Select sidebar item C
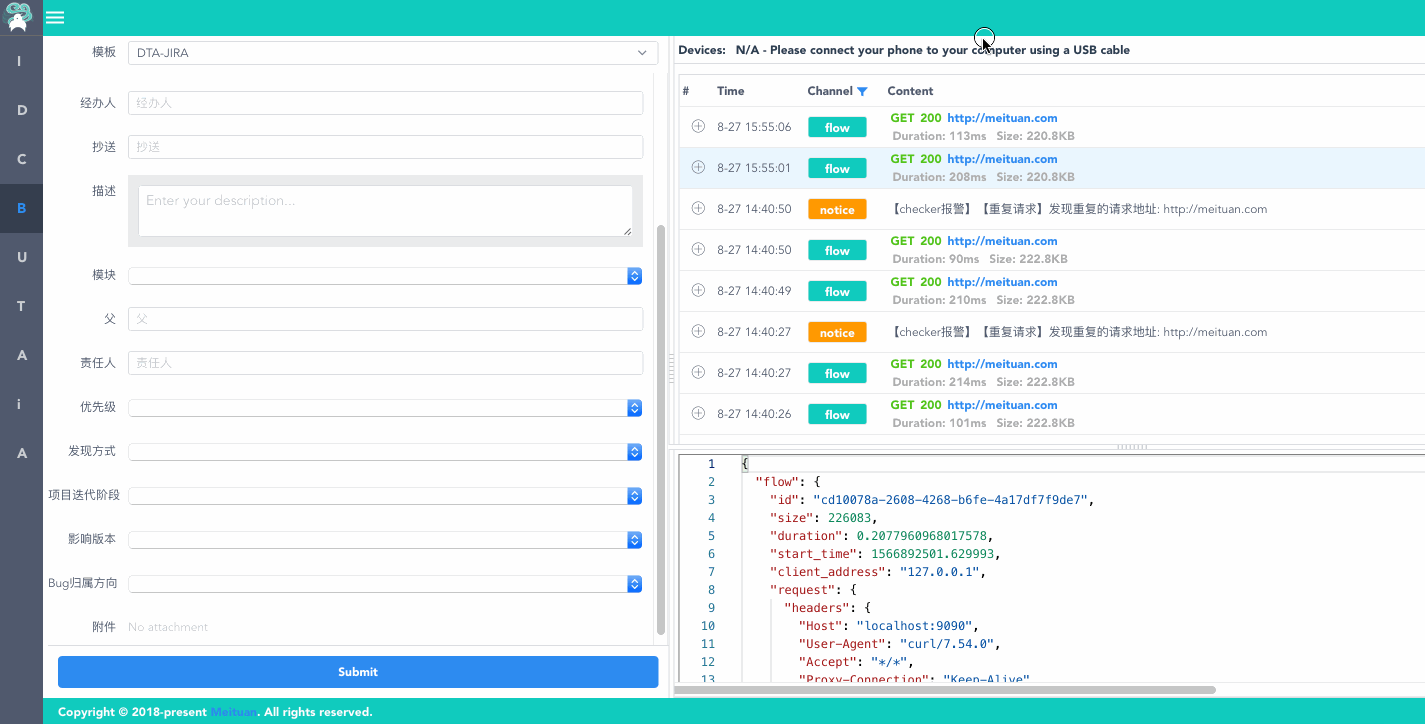The height and width of the screenshot is (724, 1425). coord(21,159)
